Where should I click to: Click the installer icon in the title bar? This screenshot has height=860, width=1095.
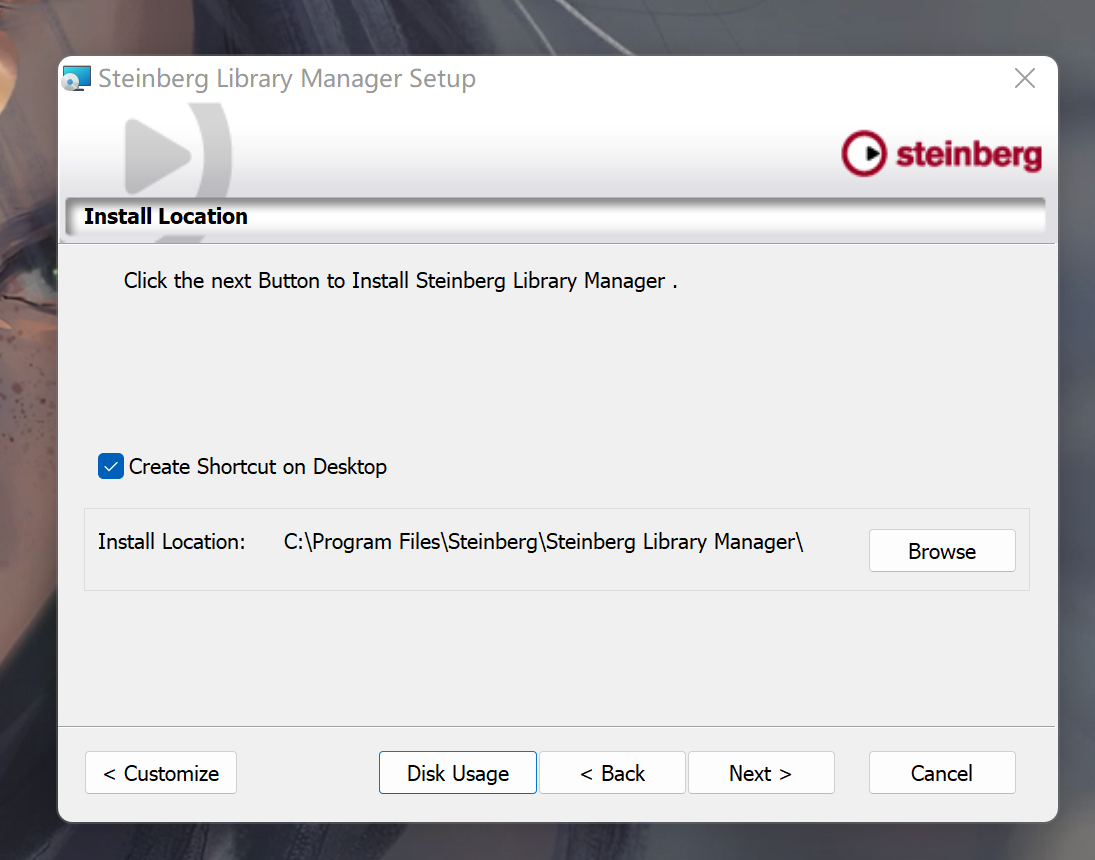coord(76,78)
